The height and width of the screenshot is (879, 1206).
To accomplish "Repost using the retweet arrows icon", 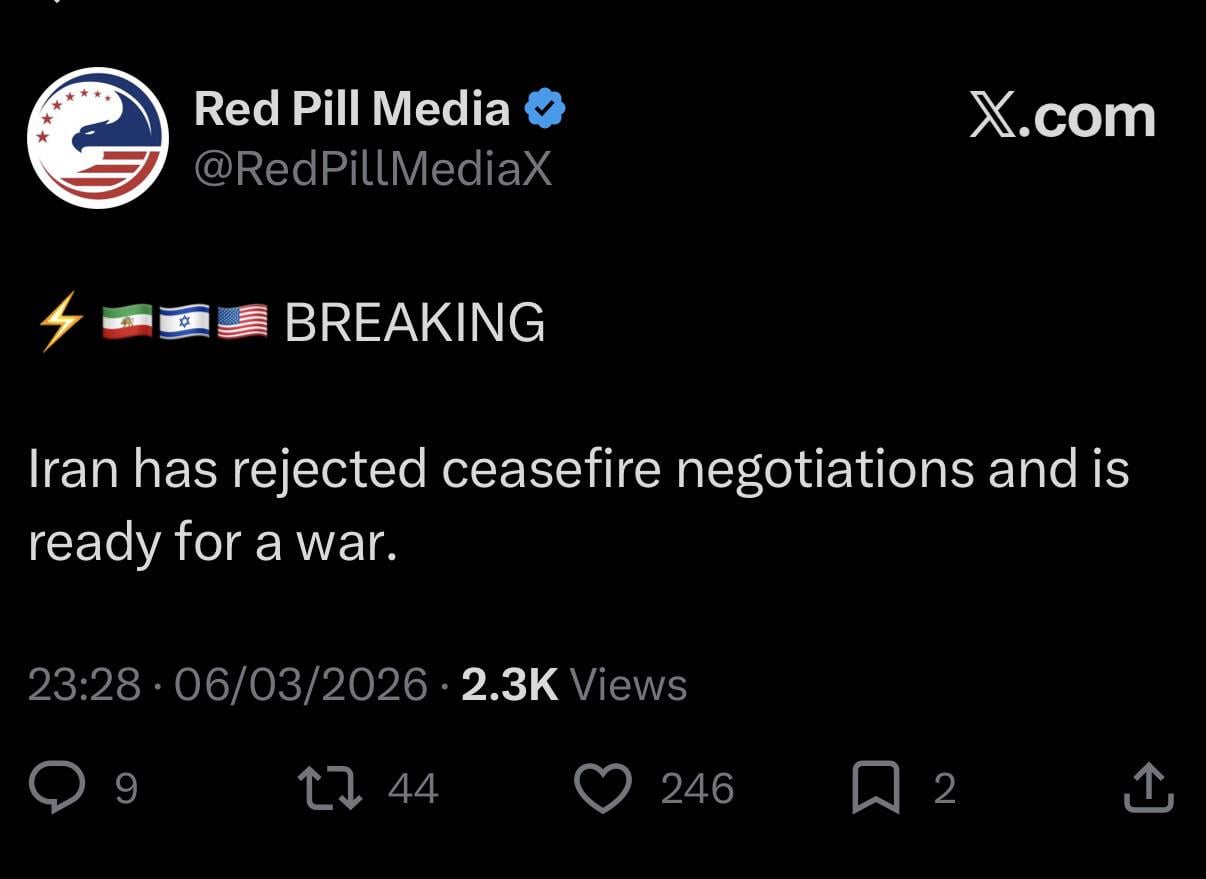I will pyautogui.click(x=332, y=787).
